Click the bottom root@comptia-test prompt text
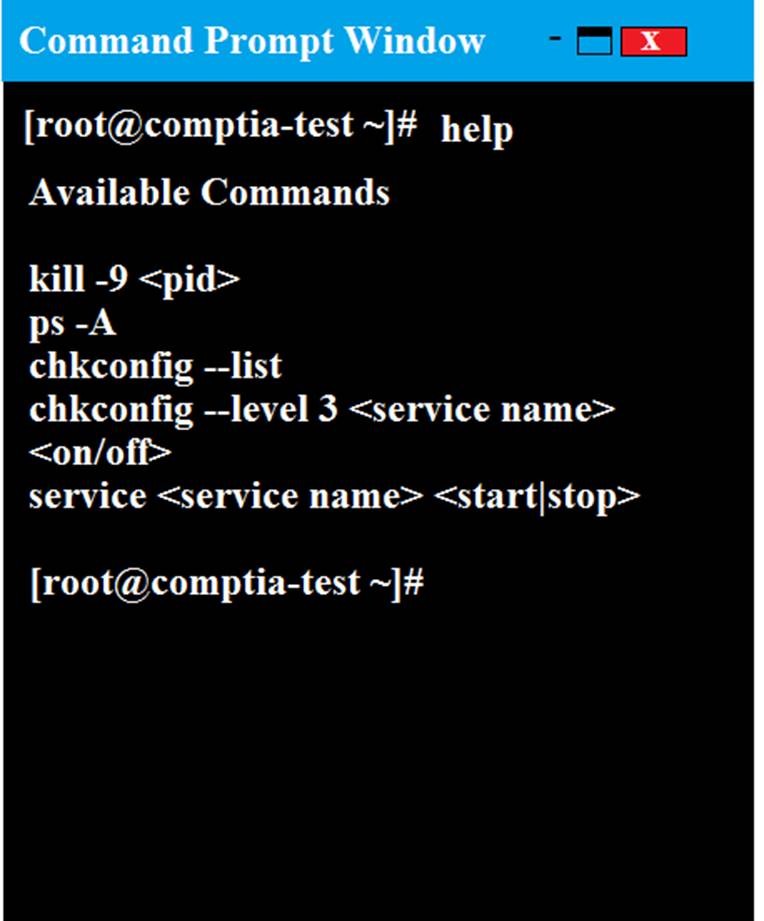 [227, 584]
